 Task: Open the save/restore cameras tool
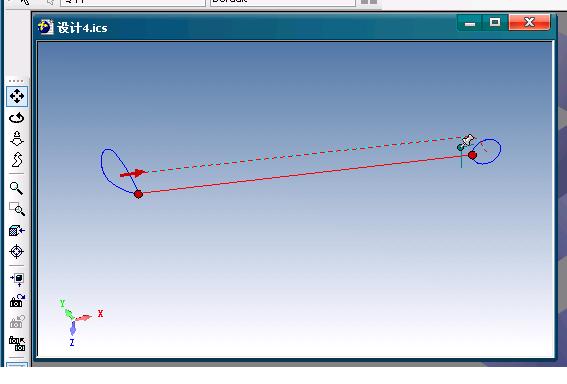click(x=17, y=343)
